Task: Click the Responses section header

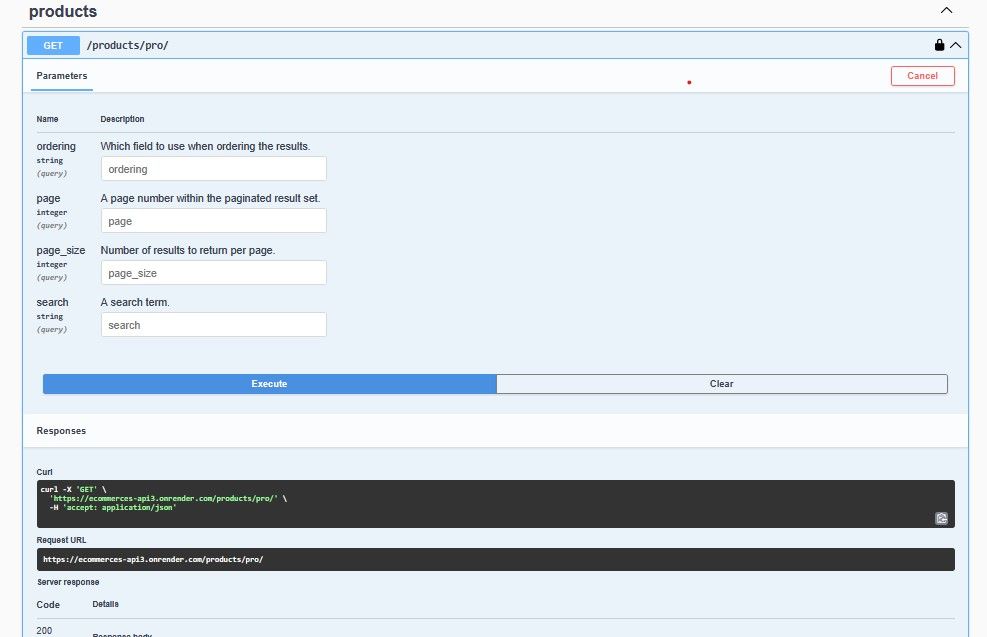Action: coord(61,431)
